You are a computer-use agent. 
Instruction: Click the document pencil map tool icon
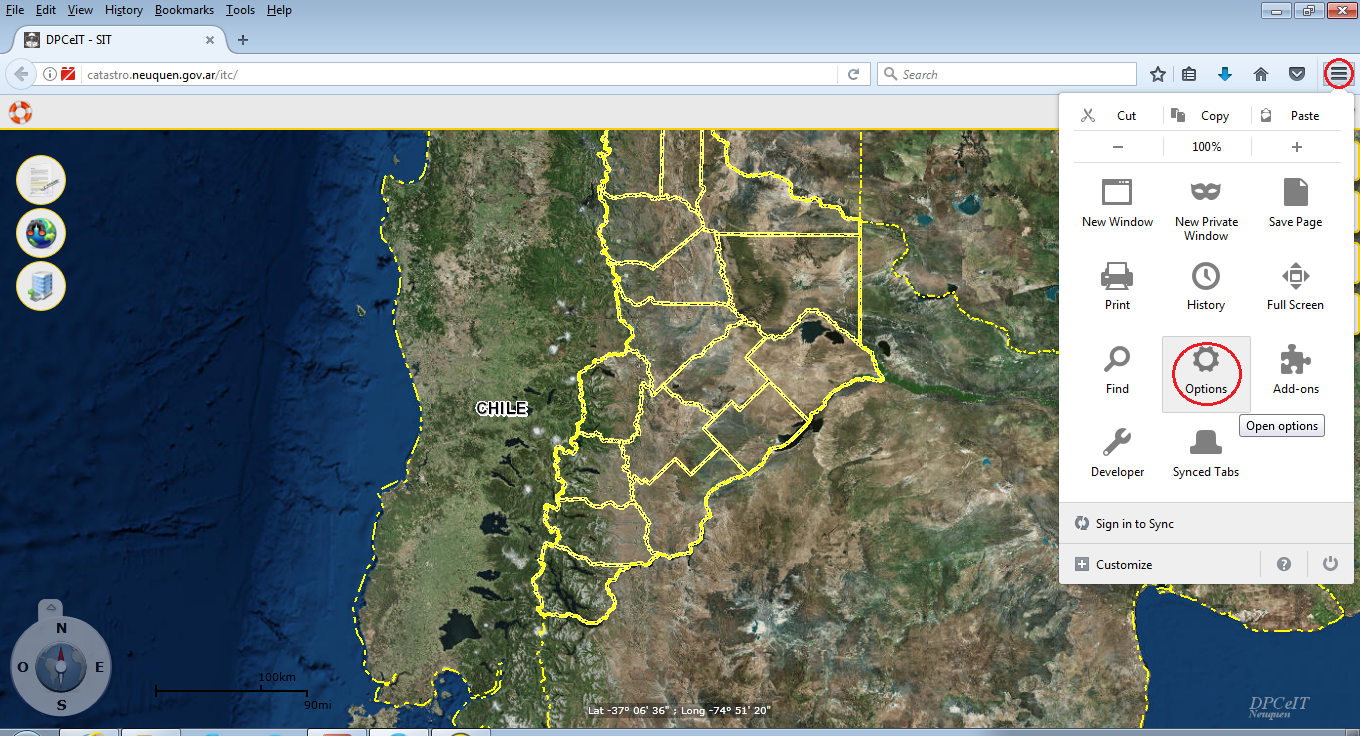pos(41,181)
